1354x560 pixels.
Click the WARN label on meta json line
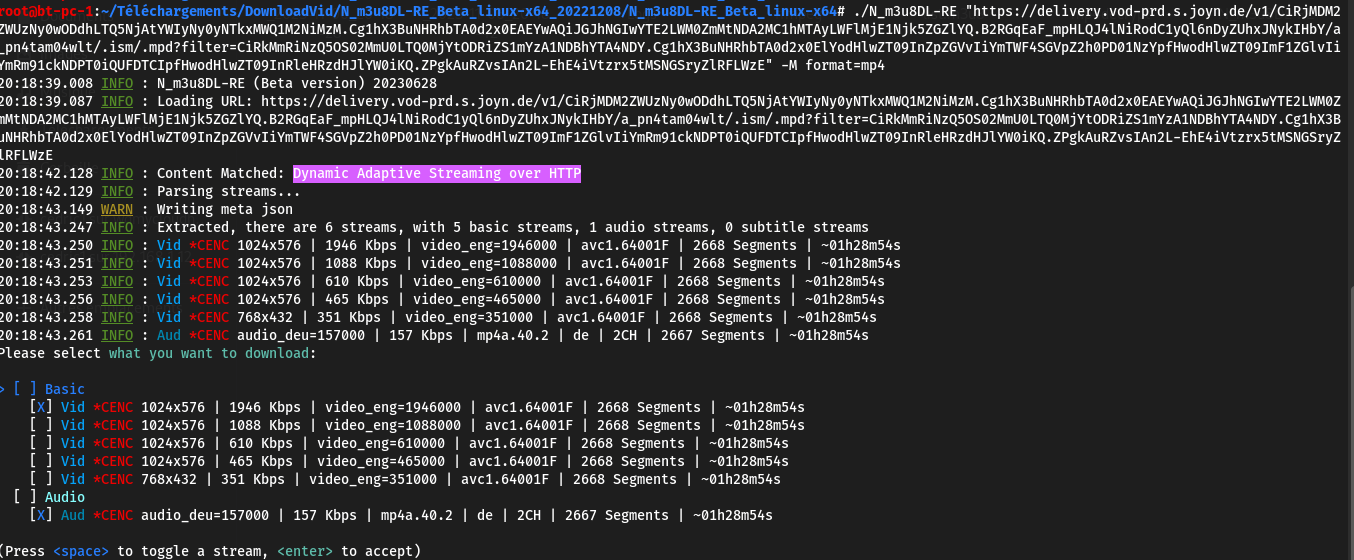coord(117,209)
